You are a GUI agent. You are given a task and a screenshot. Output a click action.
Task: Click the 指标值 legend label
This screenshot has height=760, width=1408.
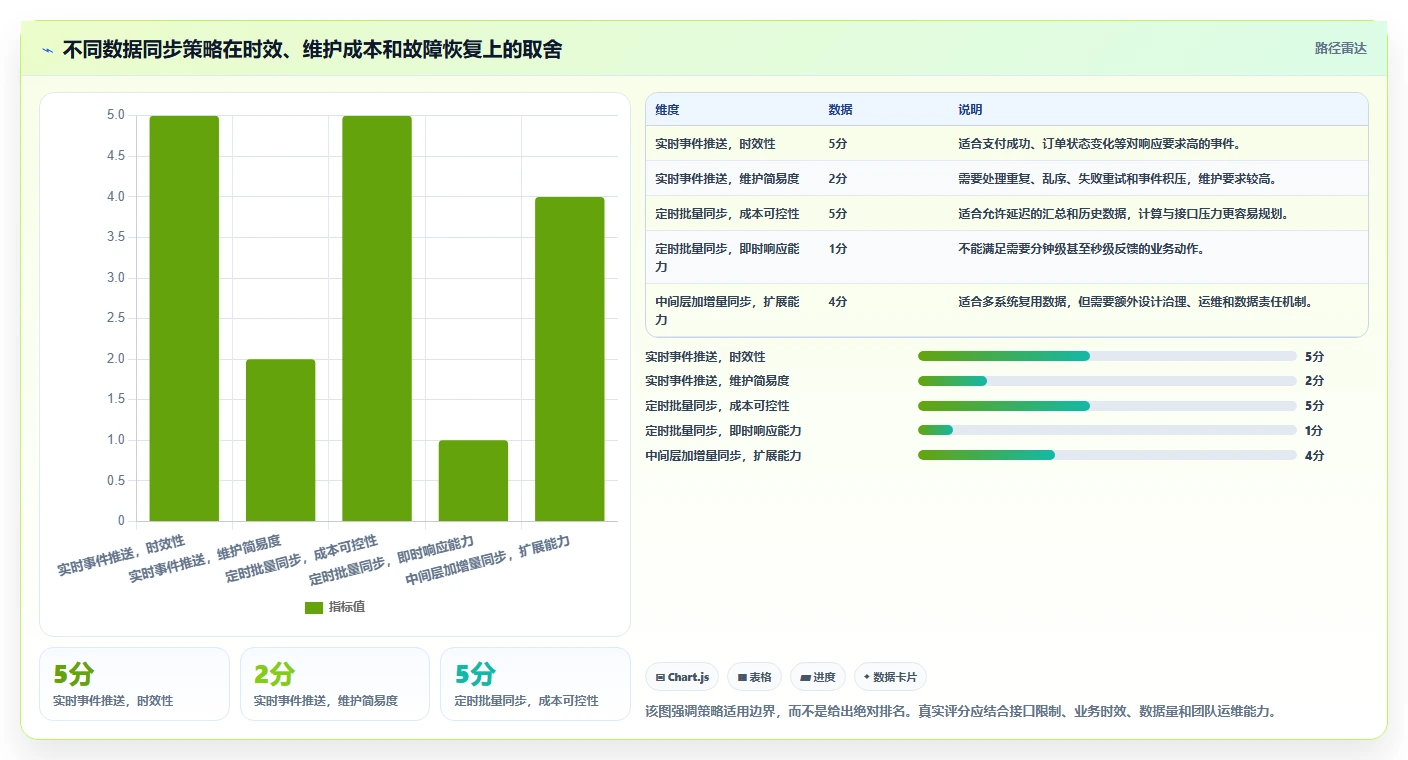click(347, 607)
